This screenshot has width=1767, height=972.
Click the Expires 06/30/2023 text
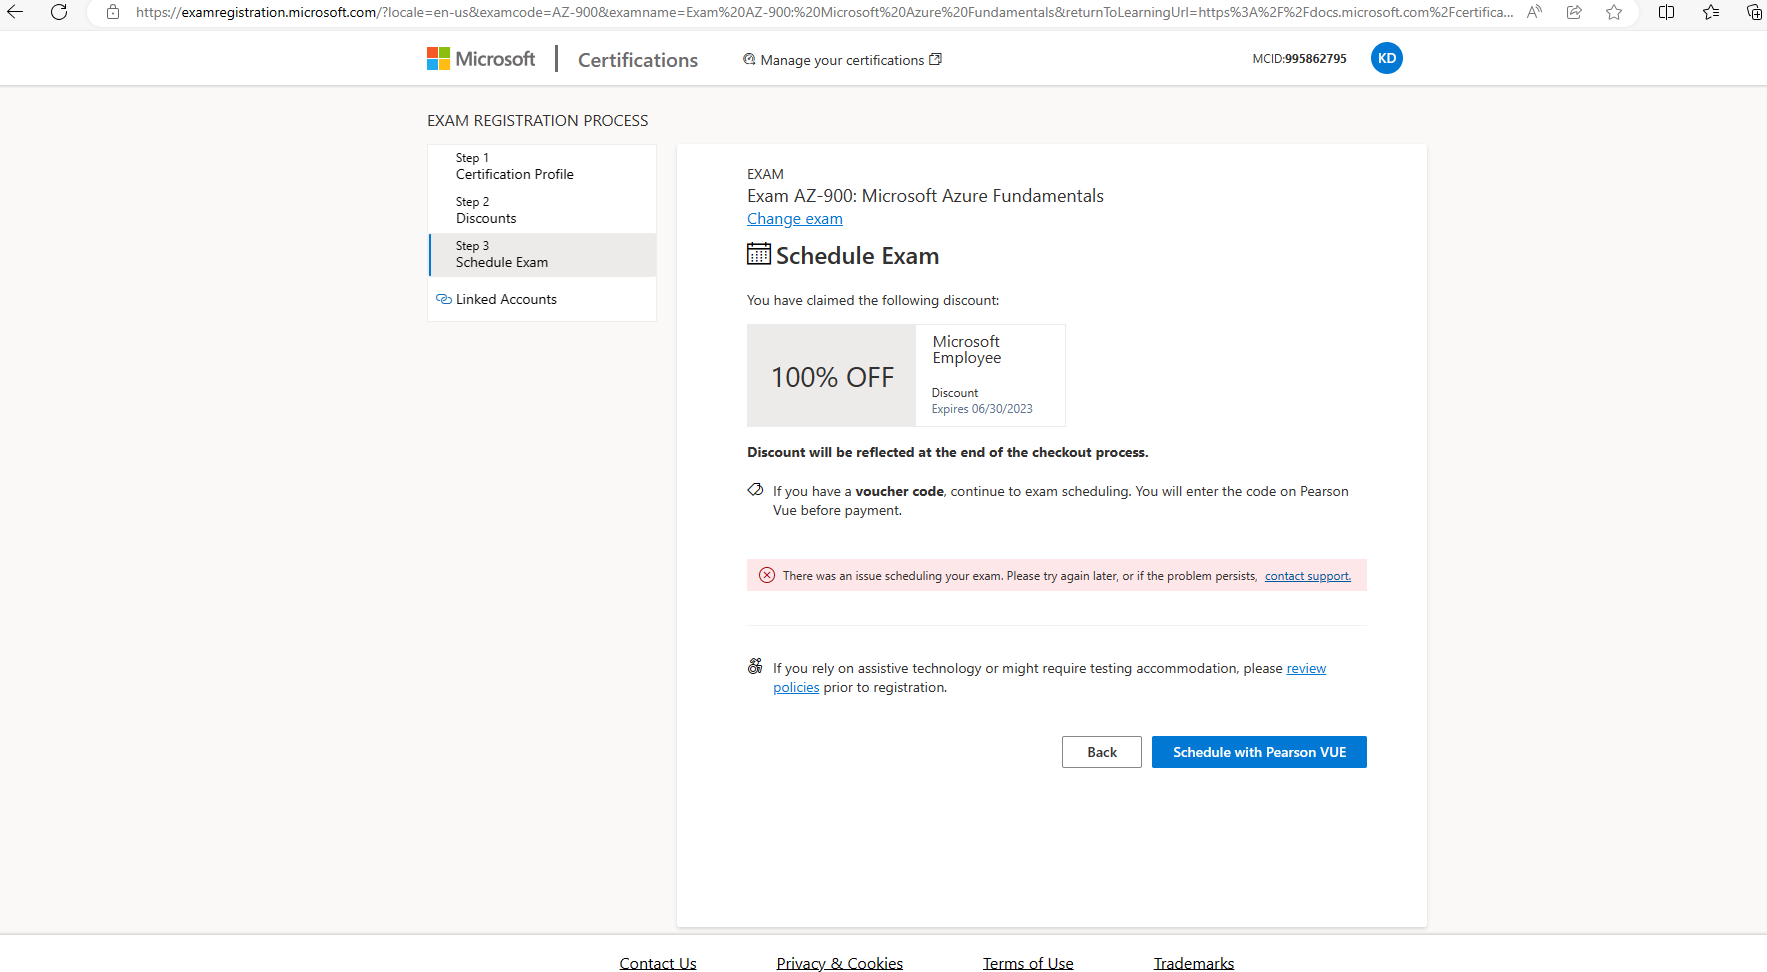(x=982, y=409)
